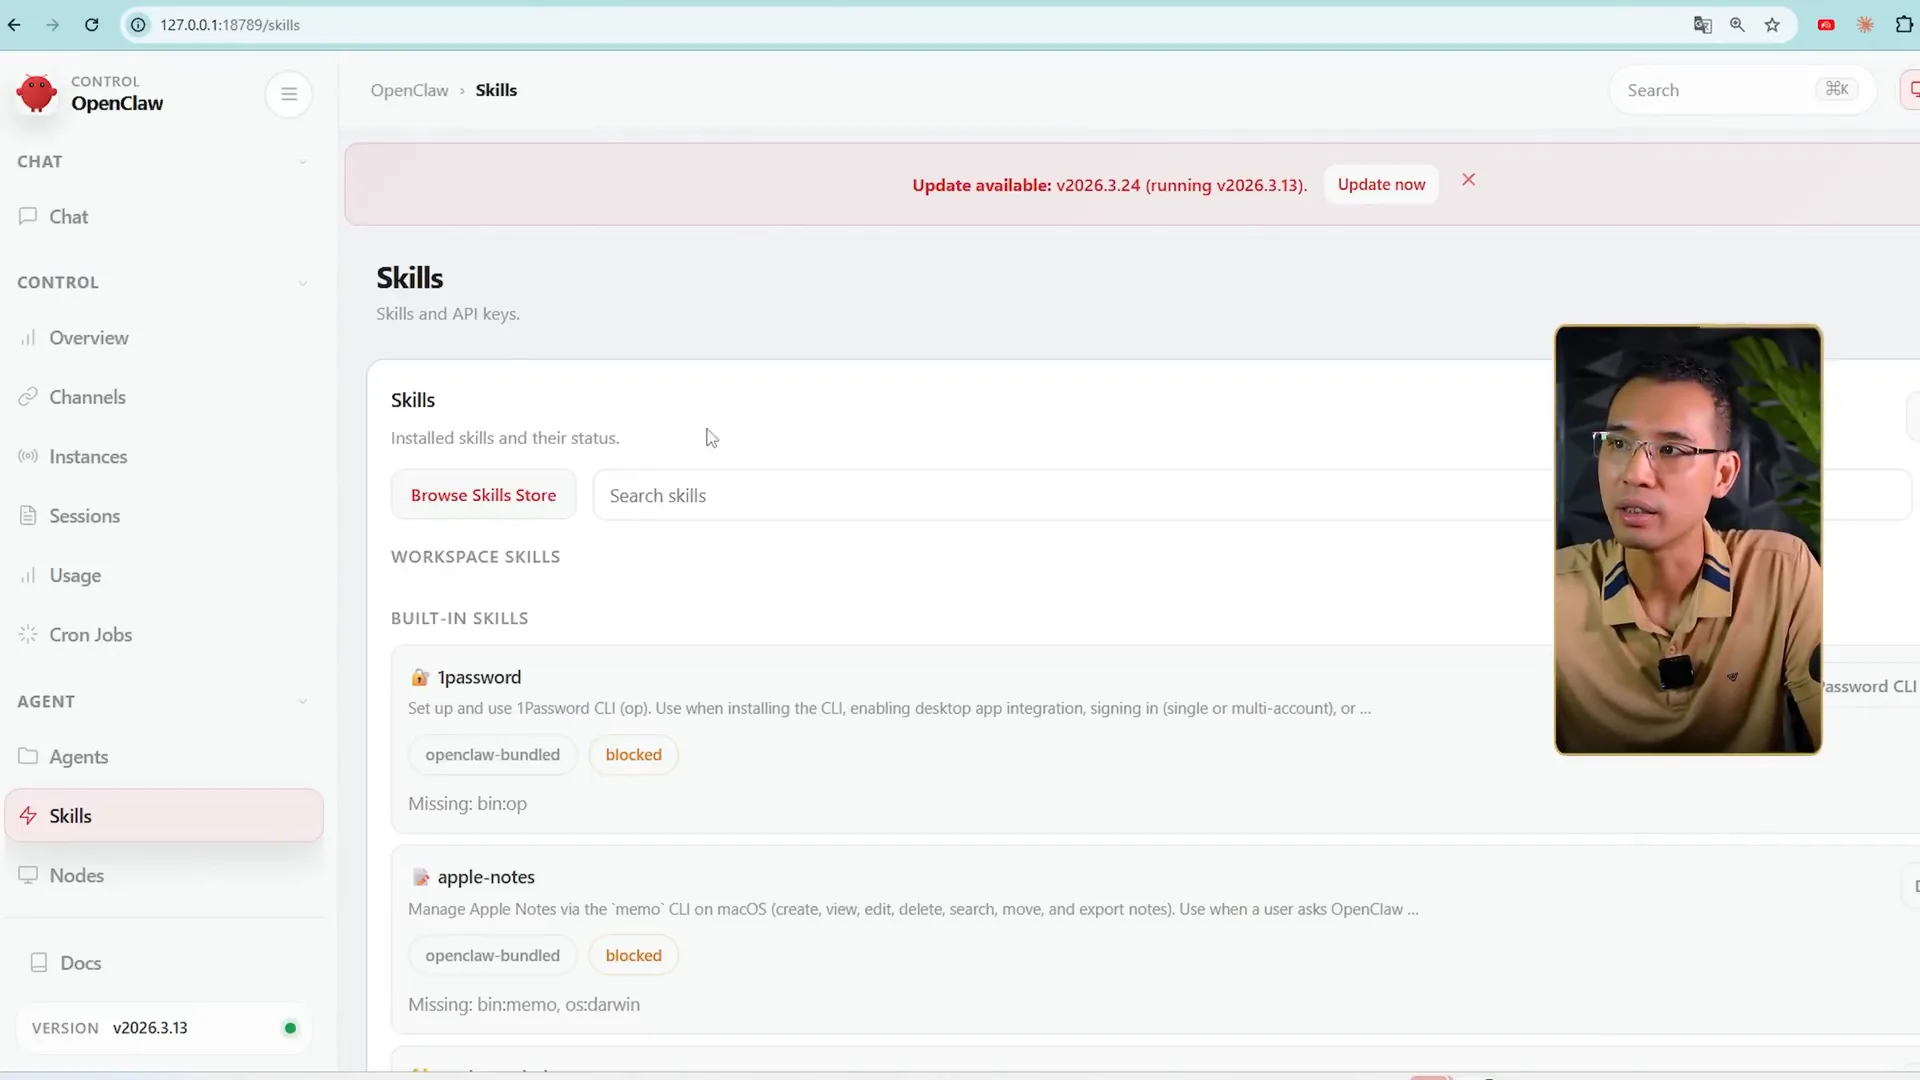Click the Usage chart icon
1920x1080 pixels.
click(x=28, y=575)
